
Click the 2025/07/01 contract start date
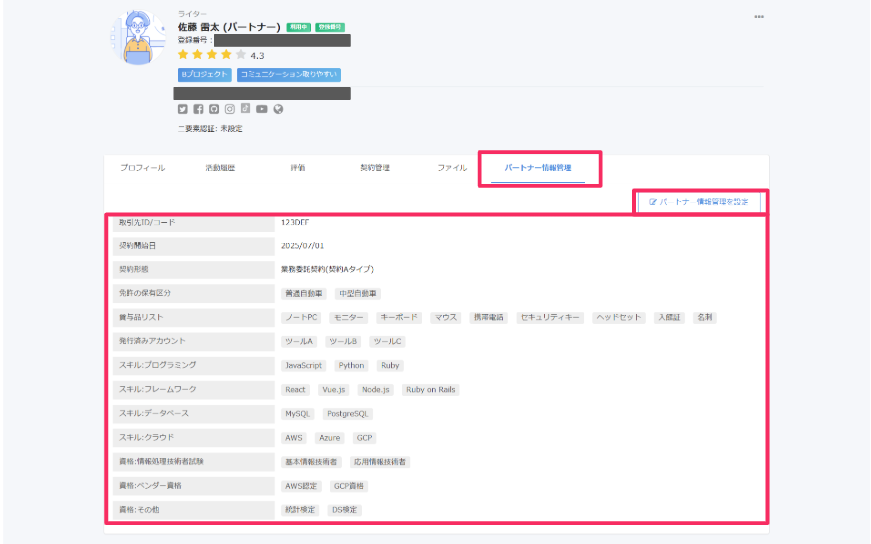(x=302, y=246)
